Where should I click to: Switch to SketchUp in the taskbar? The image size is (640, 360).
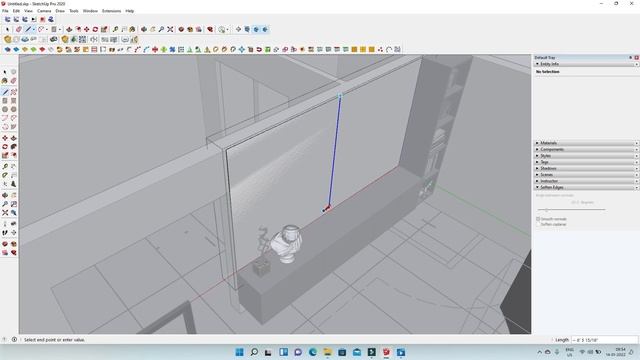[x=386, y=352]
